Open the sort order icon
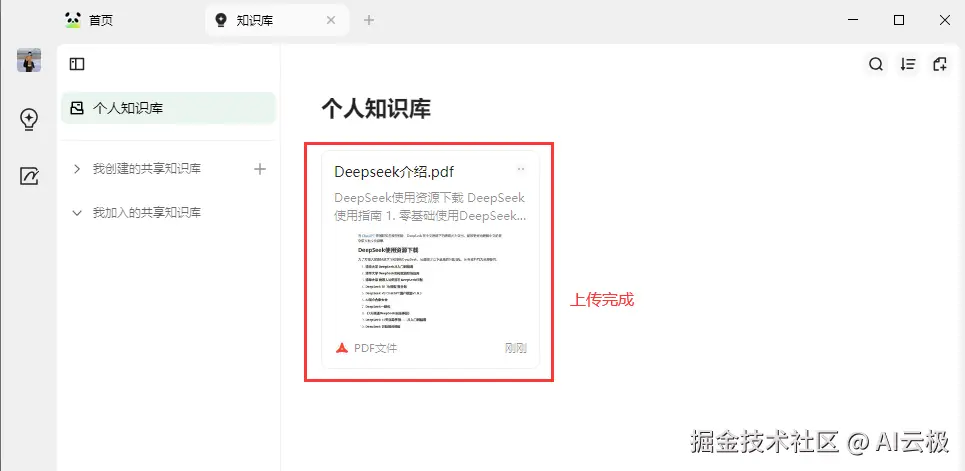 pos(908,64)
